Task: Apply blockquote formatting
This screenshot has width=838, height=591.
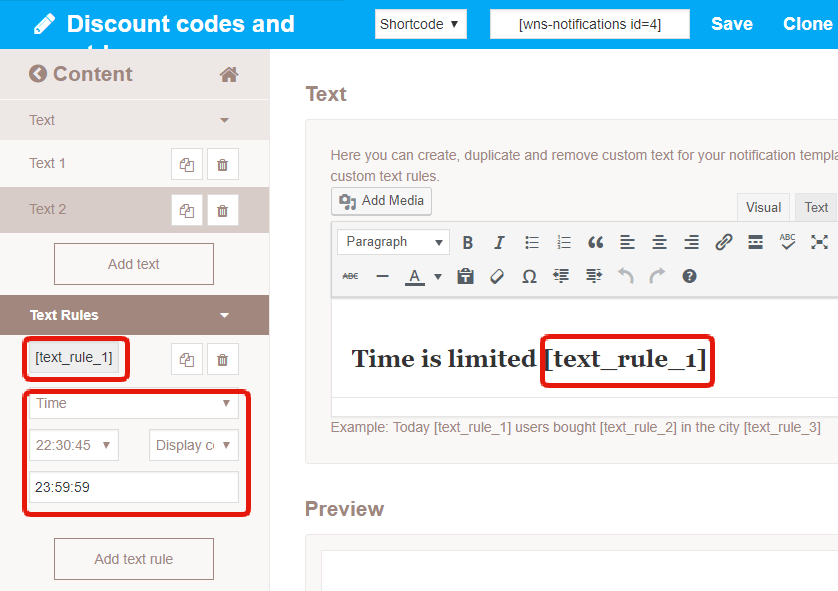Action: pyautogui.click(x=595, y=242)
